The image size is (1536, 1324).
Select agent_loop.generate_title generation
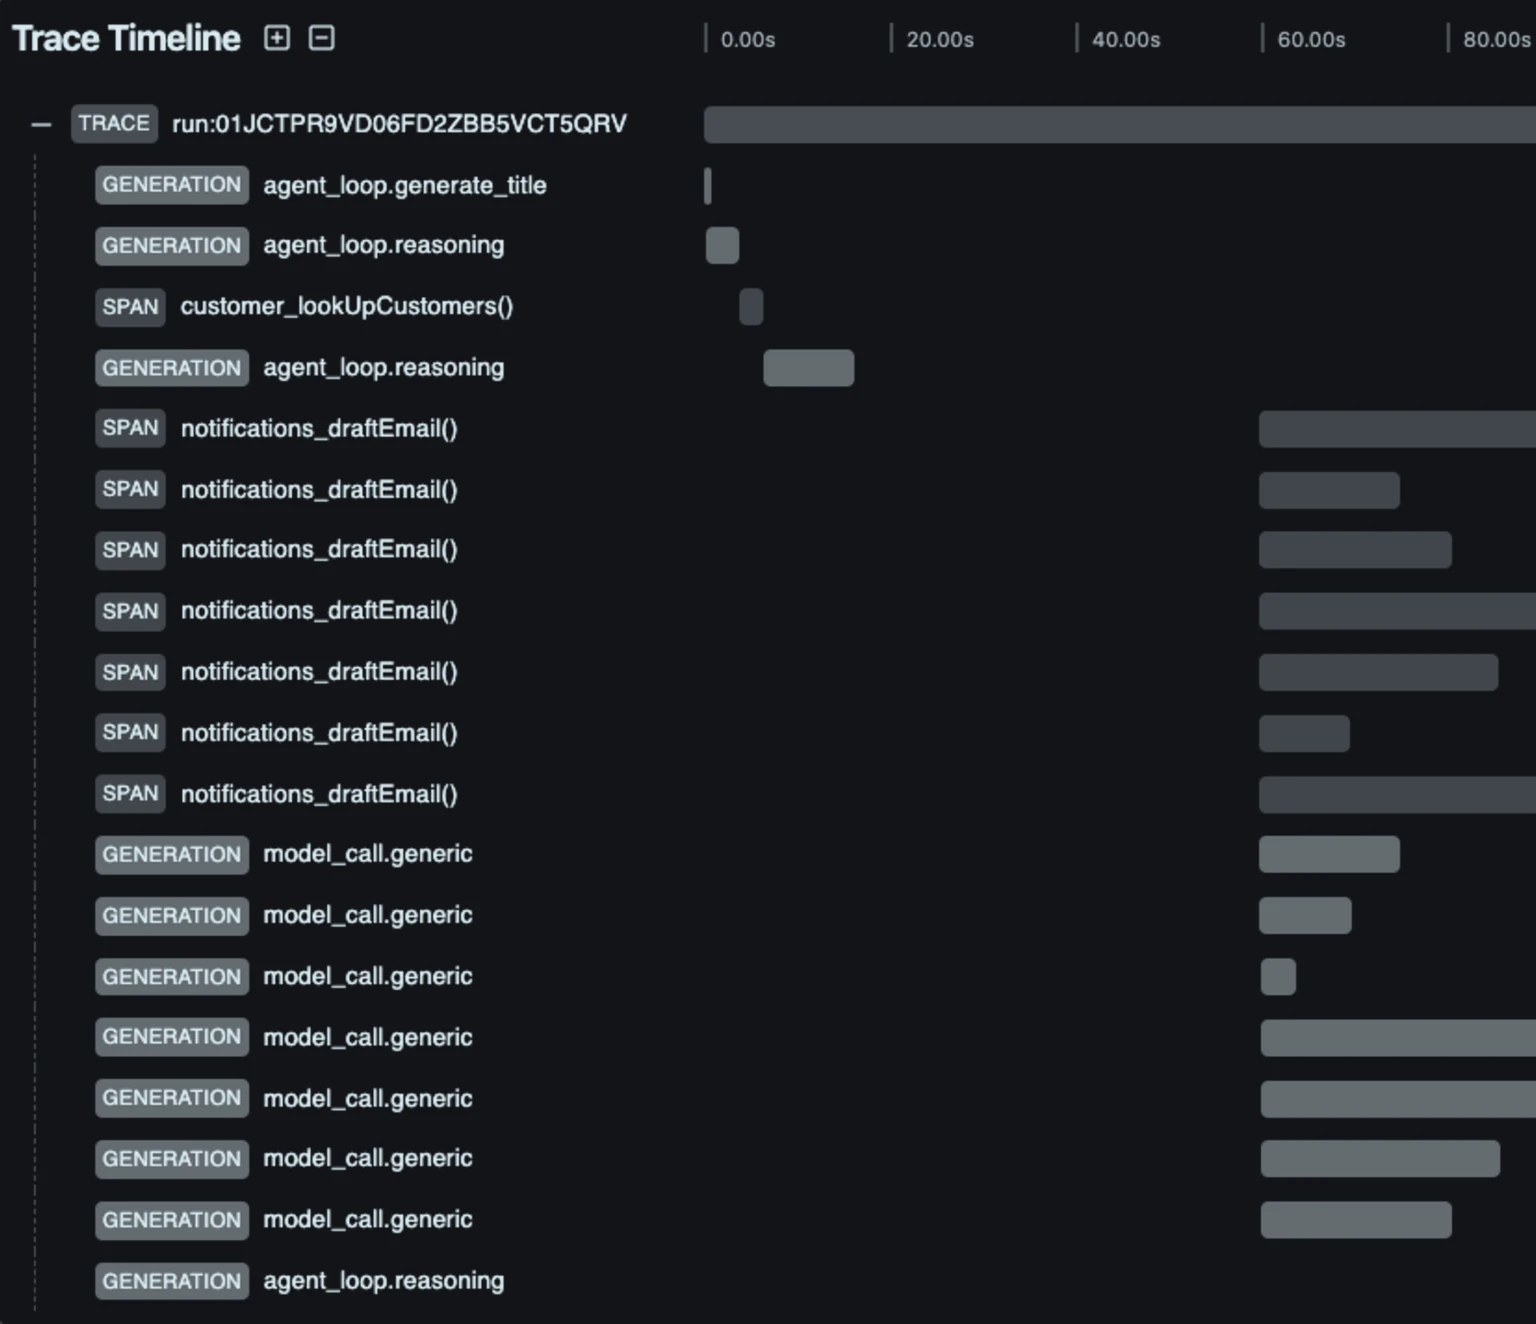pyautogui.click(x=404, y=185)
